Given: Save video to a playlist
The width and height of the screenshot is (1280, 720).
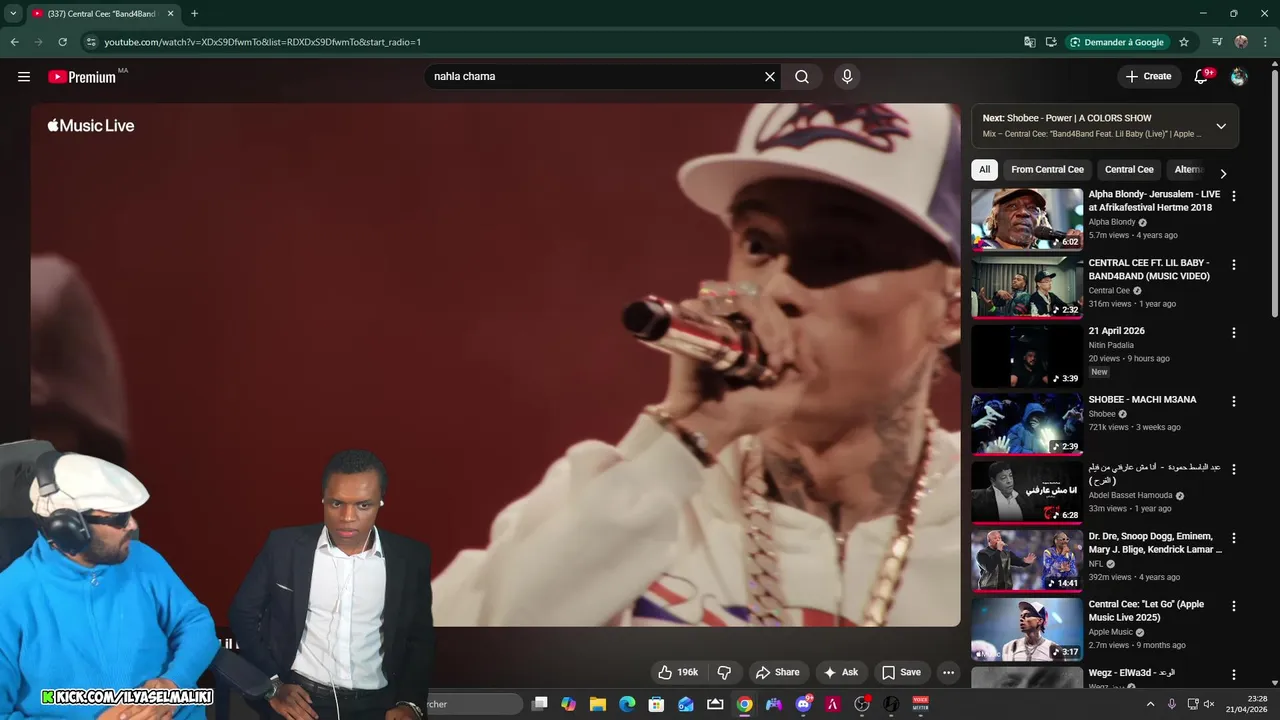Looking at the screenshot, I should (x=901, y=673).
